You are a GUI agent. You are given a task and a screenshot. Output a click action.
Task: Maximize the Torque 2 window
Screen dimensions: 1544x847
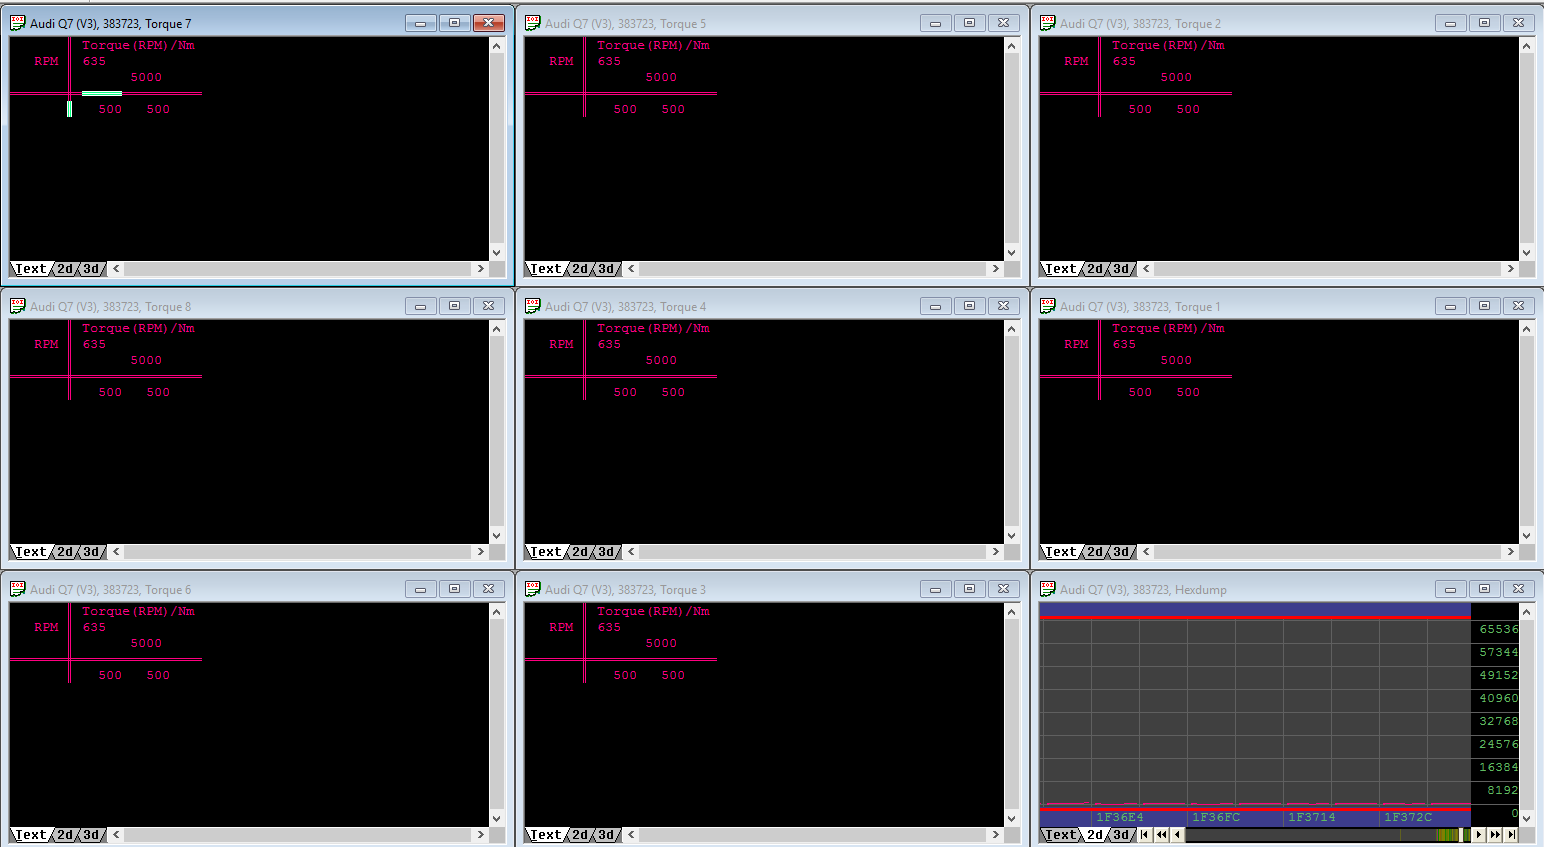pos(1484,23)
